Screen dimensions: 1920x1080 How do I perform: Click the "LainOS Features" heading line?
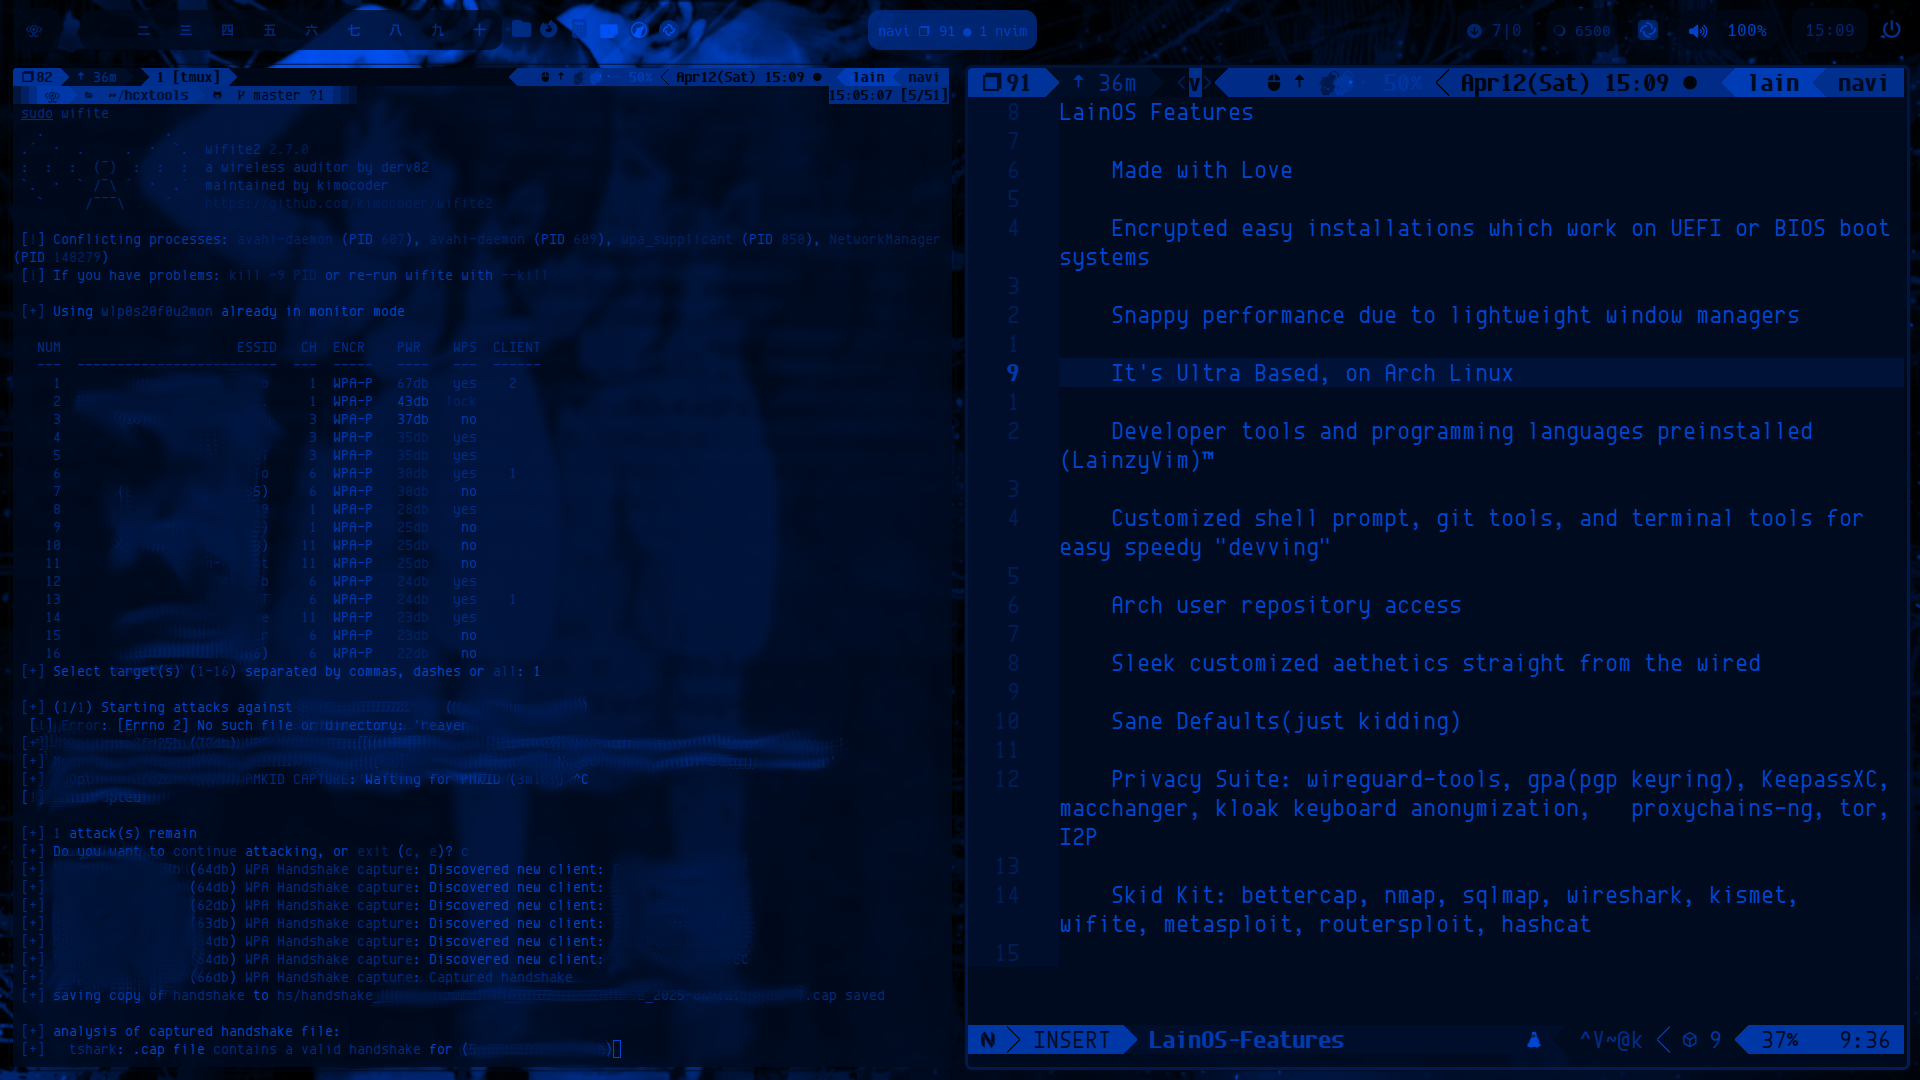coord(1156,112)
